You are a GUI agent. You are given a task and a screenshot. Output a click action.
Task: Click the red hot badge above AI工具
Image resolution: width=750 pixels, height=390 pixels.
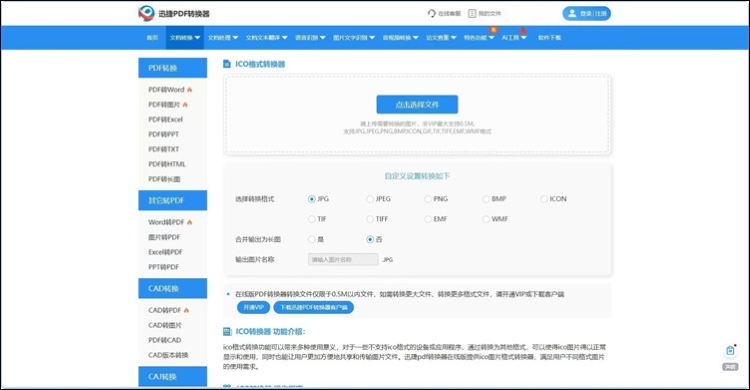tap(523, 31)
